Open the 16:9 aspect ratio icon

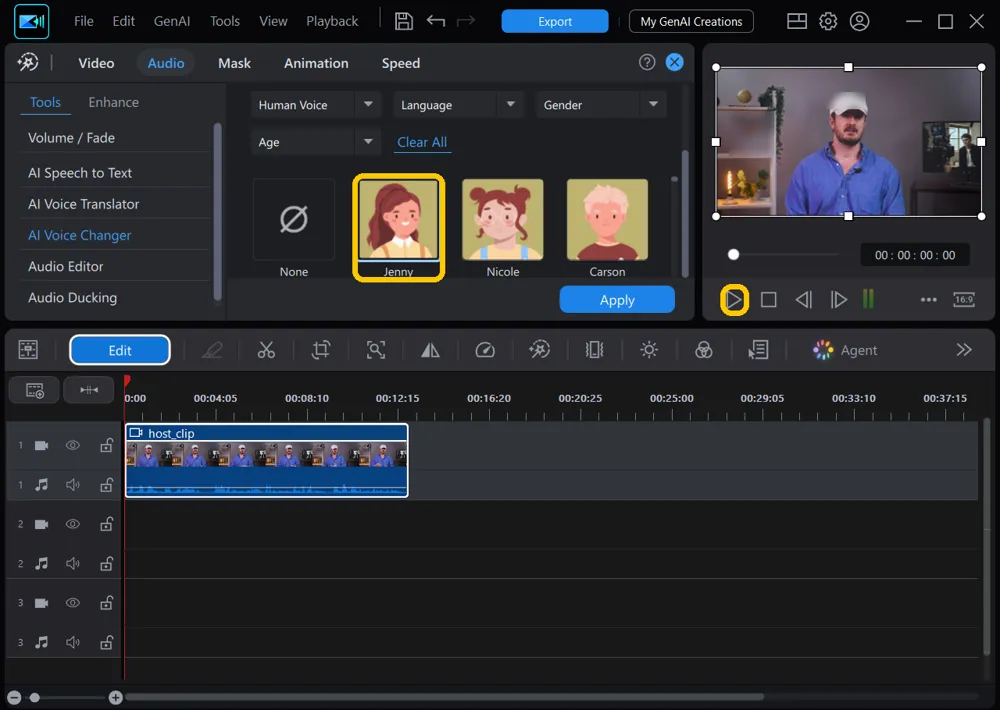click(x=964, y=299)
